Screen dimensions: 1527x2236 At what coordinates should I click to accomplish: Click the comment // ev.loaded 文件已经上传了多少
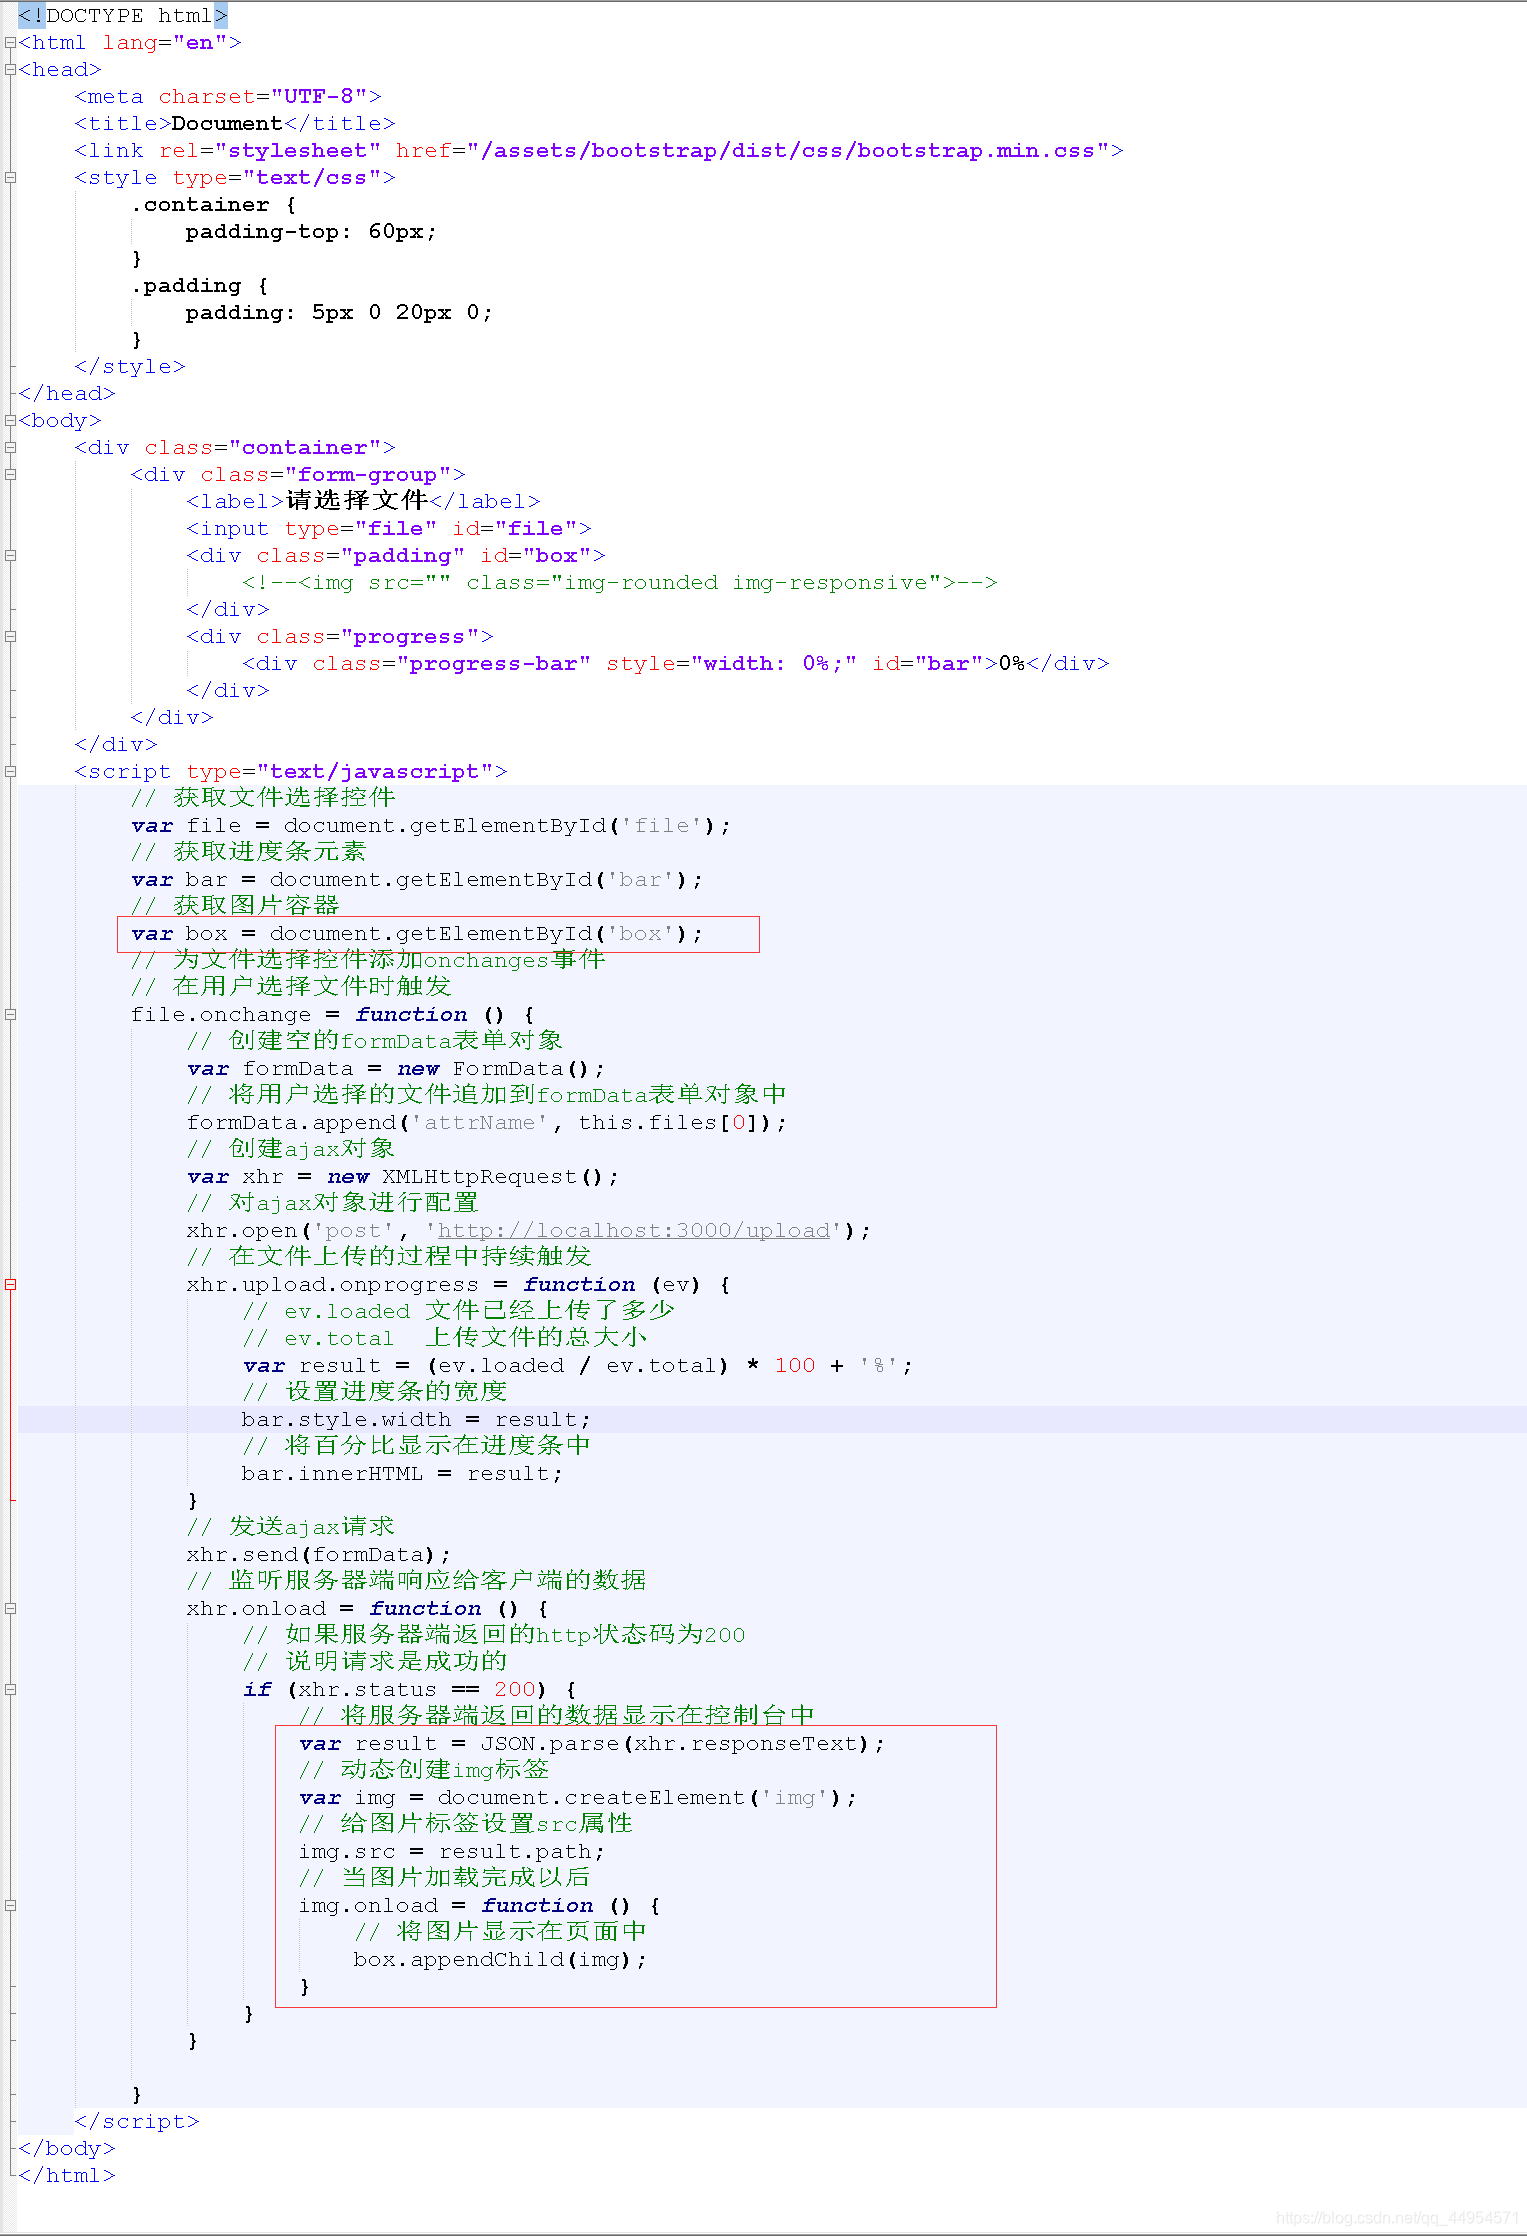(459, 1311)
